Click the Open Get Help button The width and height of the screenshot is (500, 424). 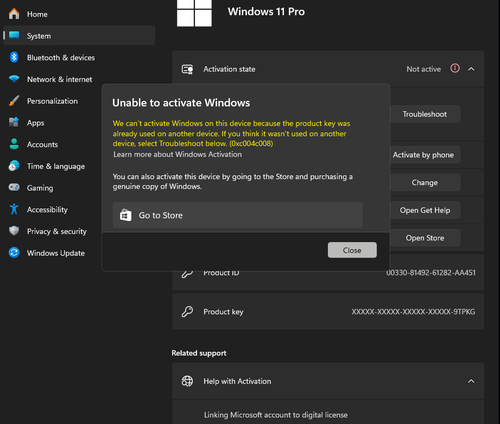pos(425,210)
